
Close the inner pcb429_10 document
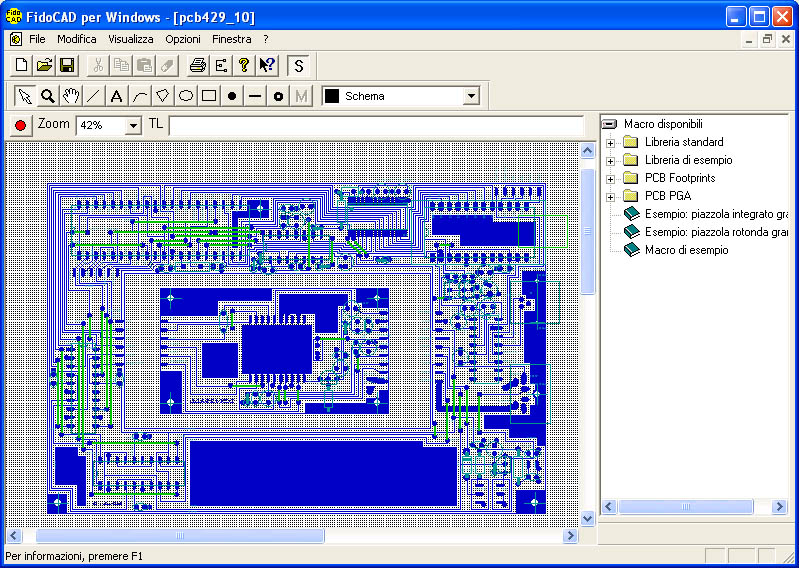(x=785, y=39)
